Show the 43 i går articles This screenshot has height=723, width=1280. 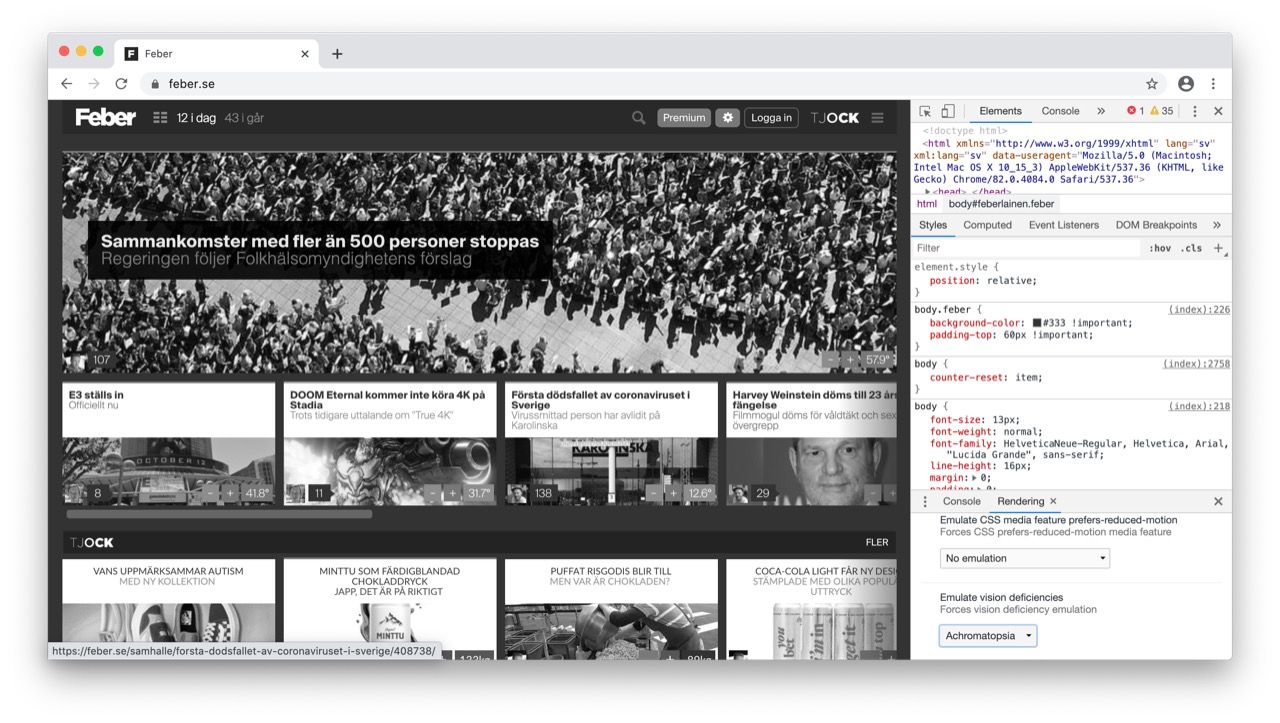tap(244, 118)
